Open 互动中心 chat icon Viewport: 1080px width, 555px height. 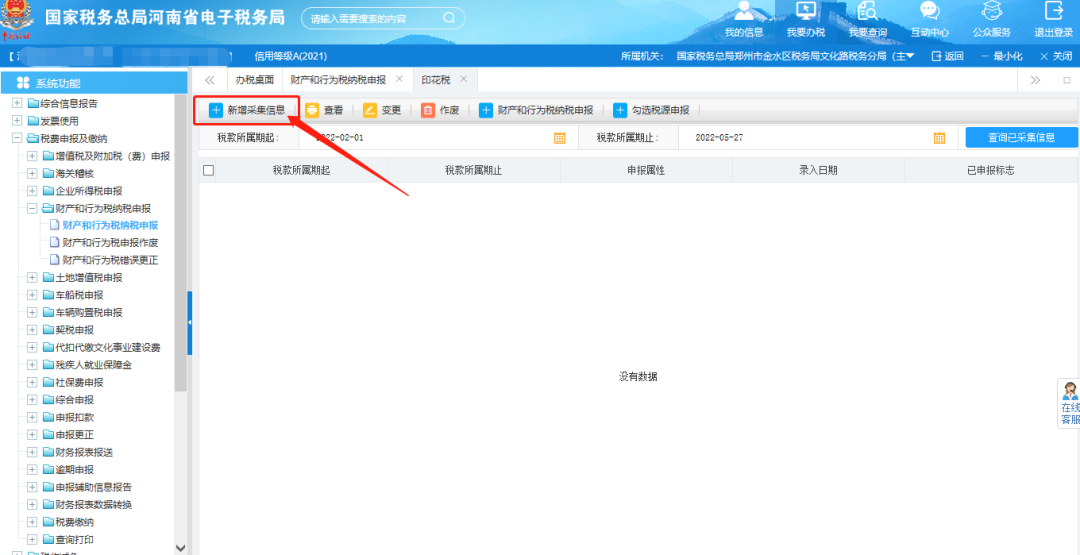point(929,11)
